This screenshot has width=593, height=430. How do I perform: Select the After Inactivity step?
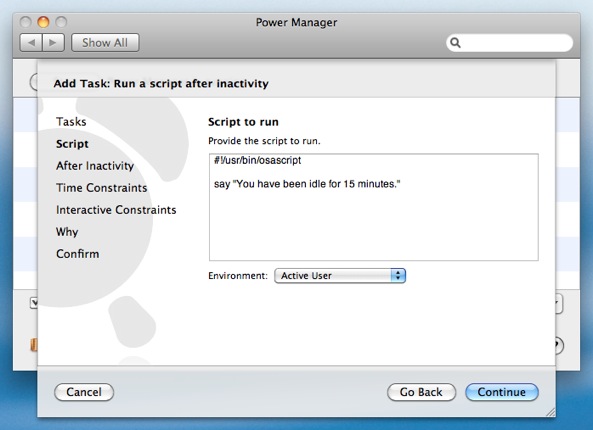(95, 166)
